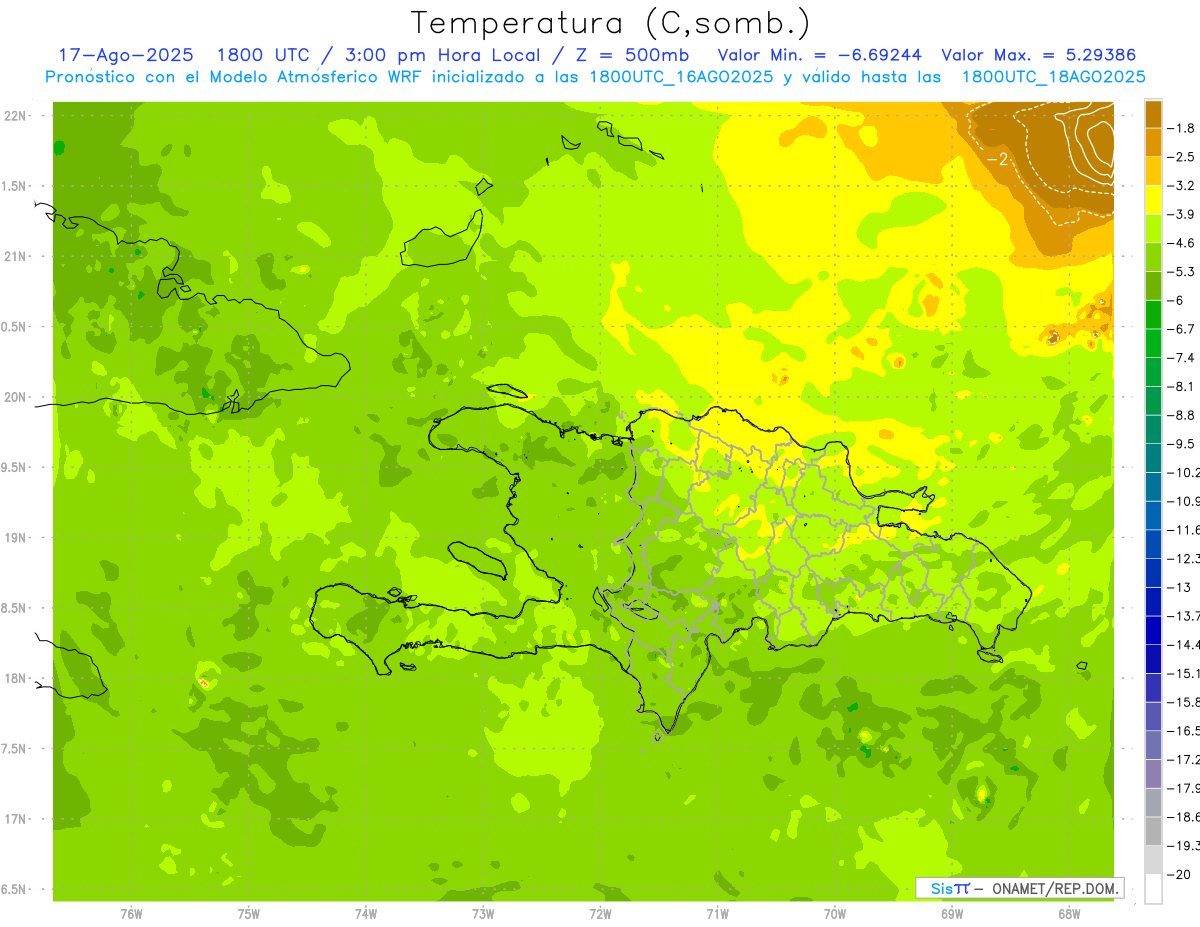
Task: Click the '-13' colorbar label
Action: tap(1181, 587)
